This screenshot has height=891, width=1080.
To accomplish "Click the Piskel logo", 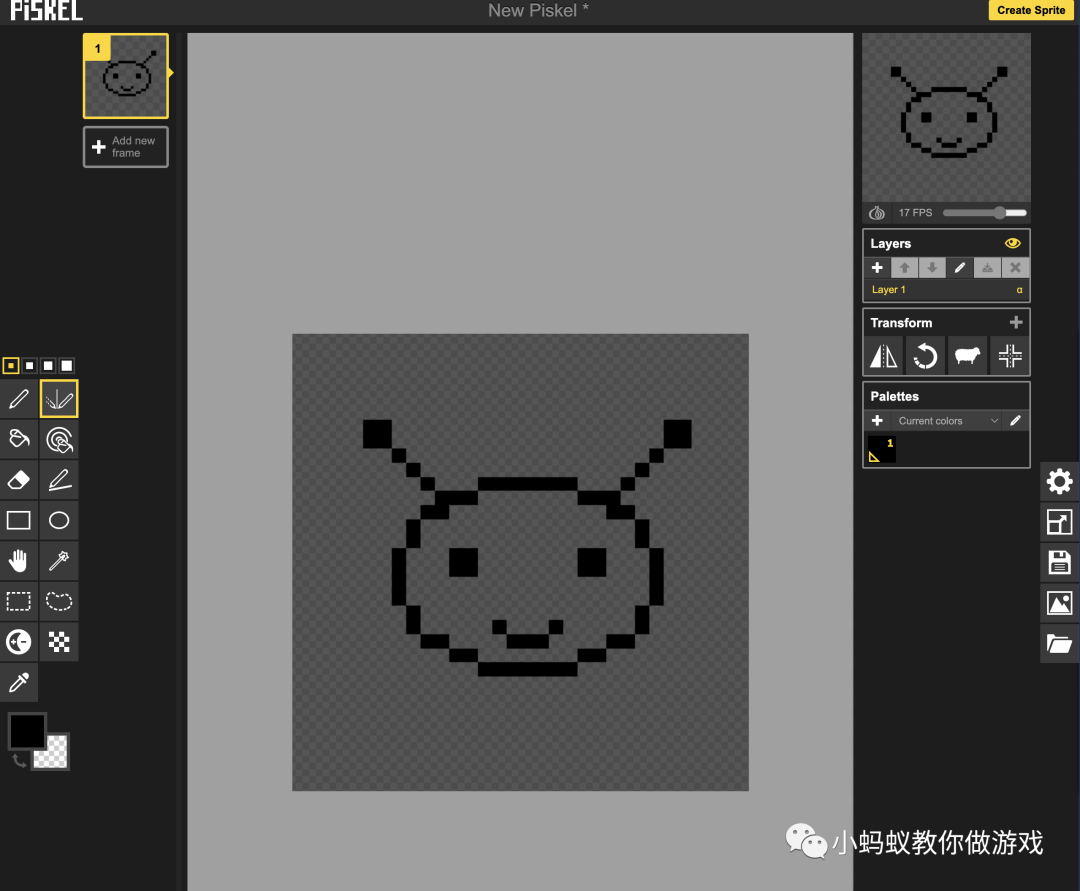I will tap(47, 10).
